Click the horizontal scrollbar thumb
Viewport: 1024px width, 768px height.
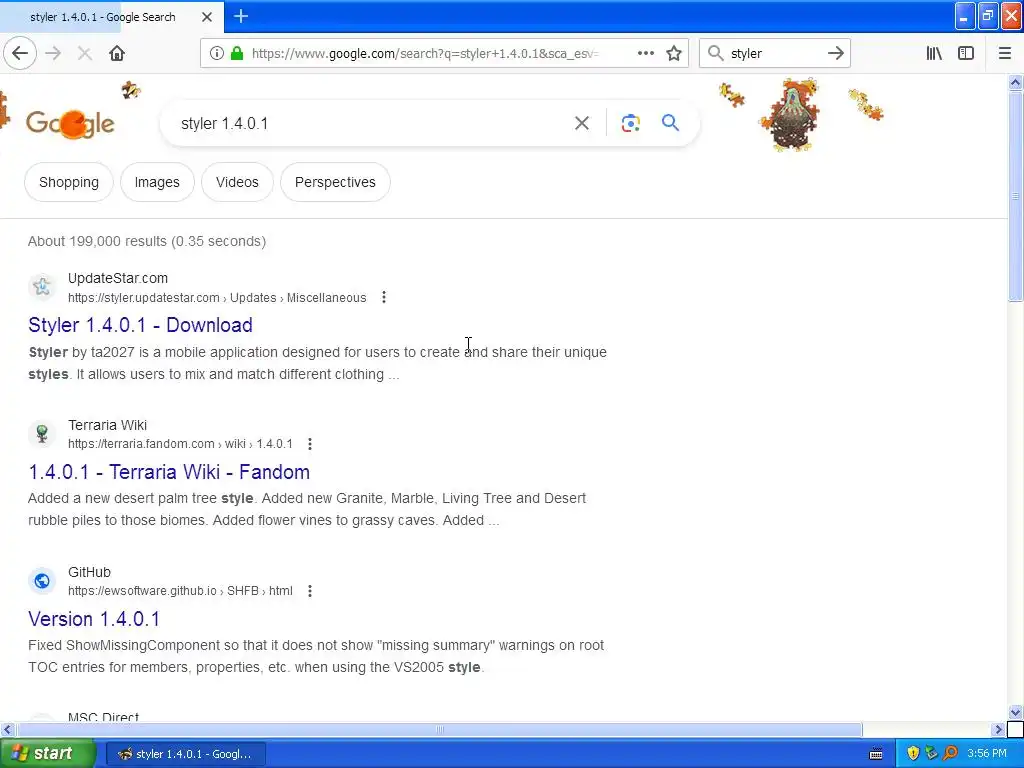(x=440, y=729)
